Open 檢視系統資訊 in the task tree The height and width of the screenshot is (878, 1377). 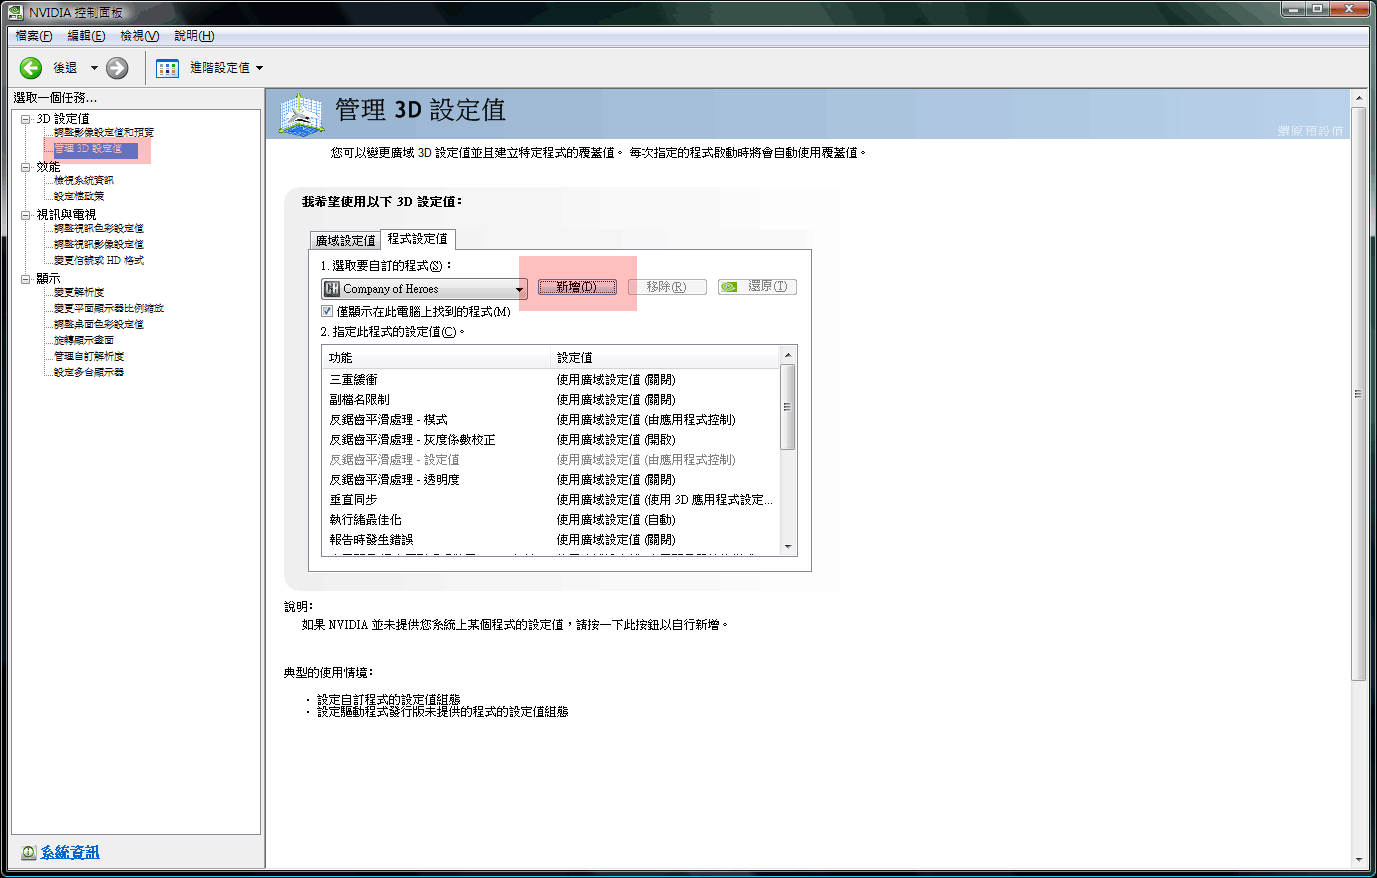click(x=84, y=181)
